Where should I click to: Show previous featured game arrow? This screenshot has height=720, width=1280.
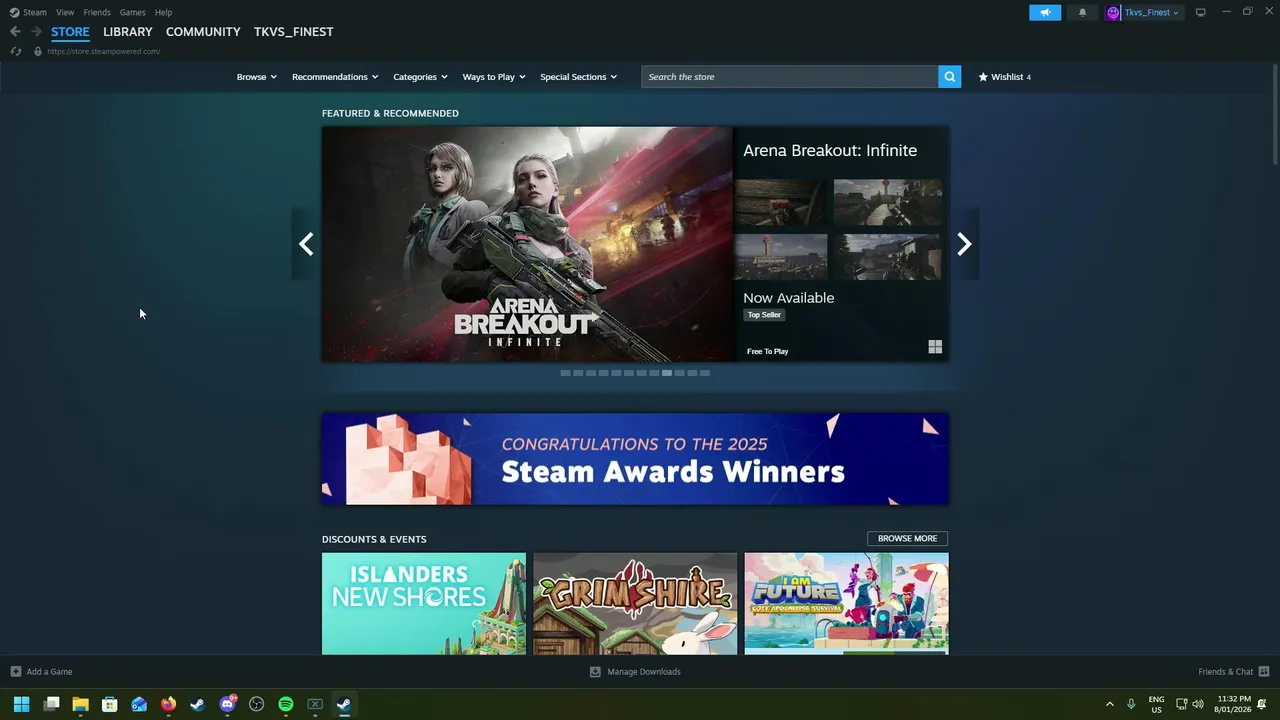(306, 244)
